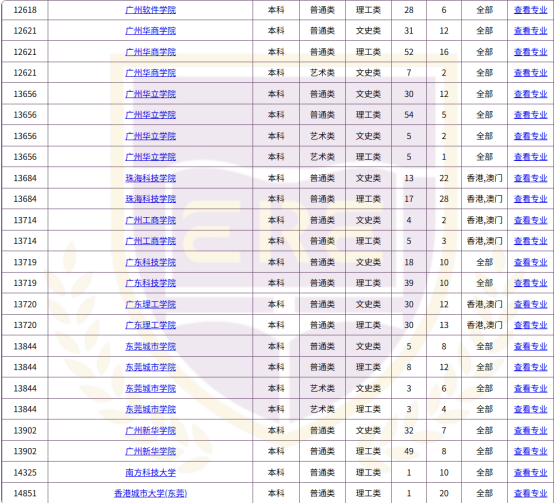The height and width of the screenshot is (504, 554).
Task: Select the value 39 in 广东科技学院 row
Action: [409, 283]
